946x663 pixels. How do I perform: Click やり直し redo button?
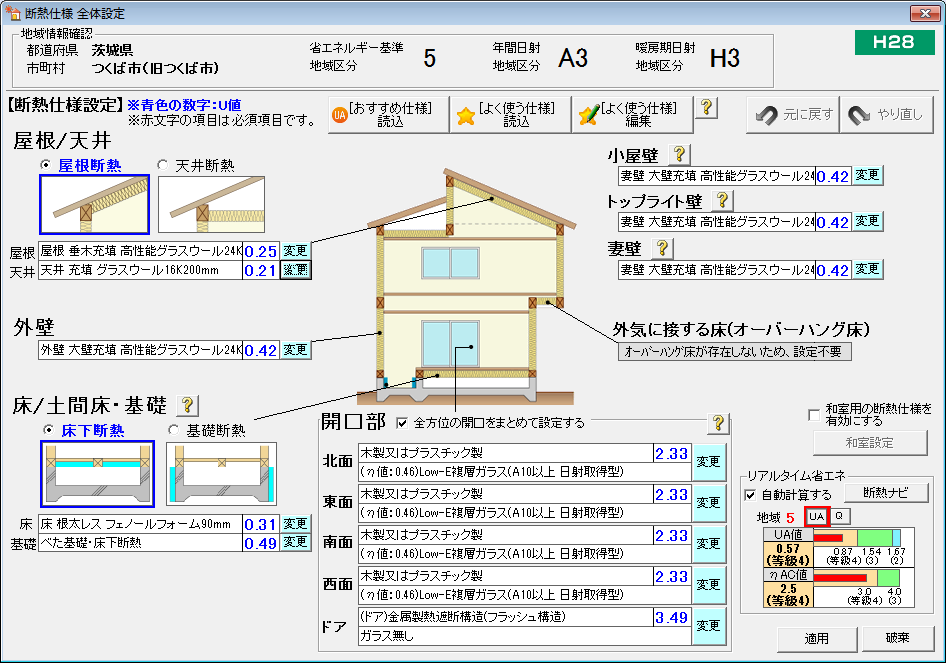click(886, 115)
